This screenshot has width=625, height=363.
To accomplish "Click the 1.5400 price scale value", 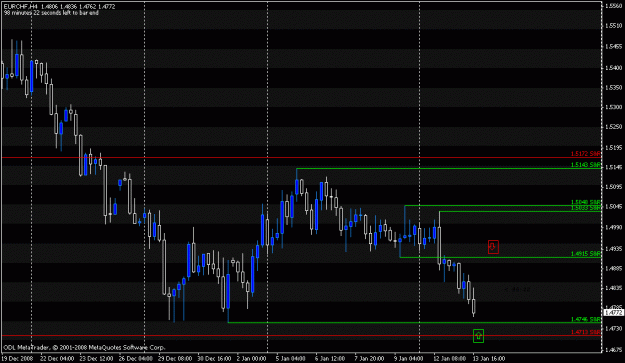I will click(x=614, y=67).
